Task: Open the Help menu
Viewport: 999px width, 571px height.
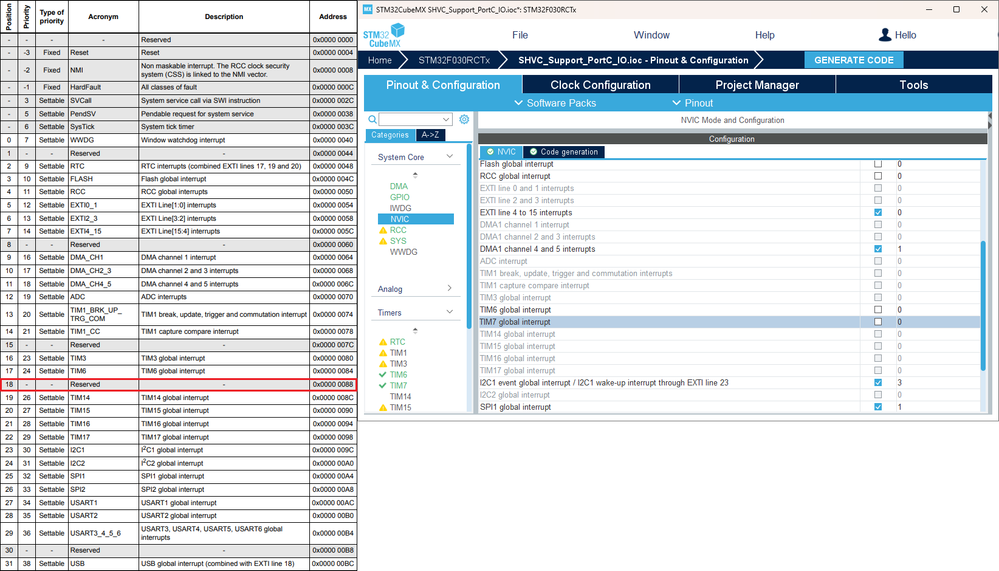Action: (x=765, y=35)
